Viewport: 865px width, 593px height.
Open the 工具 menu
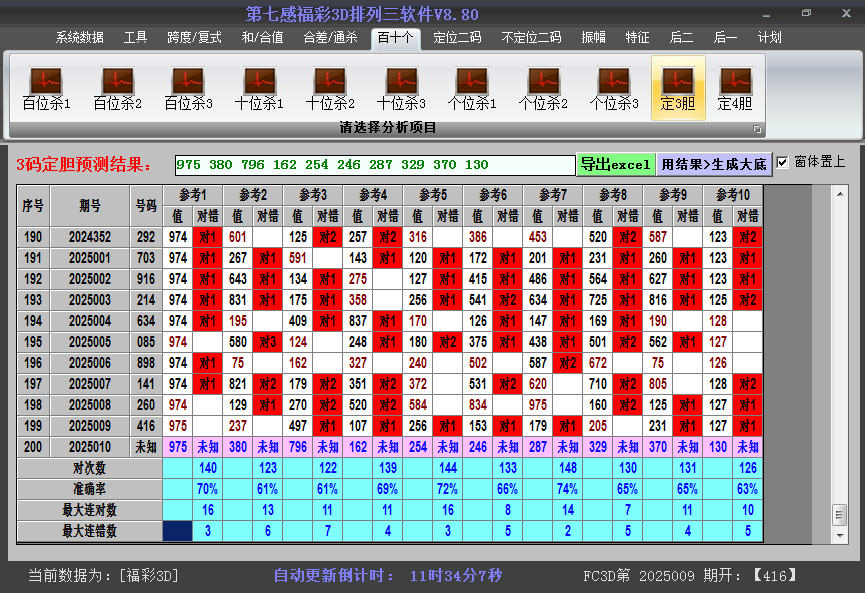tap(135, 38)
